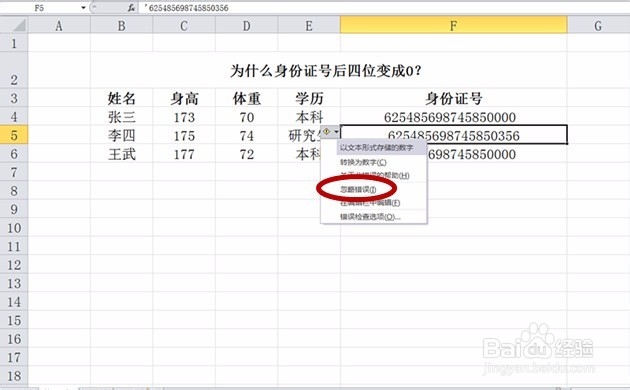This screenshot has height=390, width=630.
Task: Click the Name Box showing F5
Action: pos(40,8)
